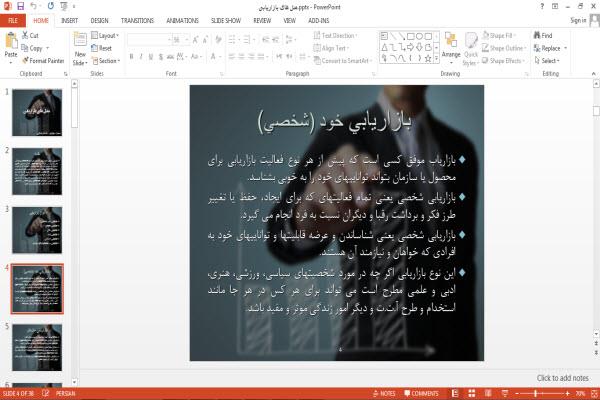Select slide 5 thumbnail

[37, 348]
